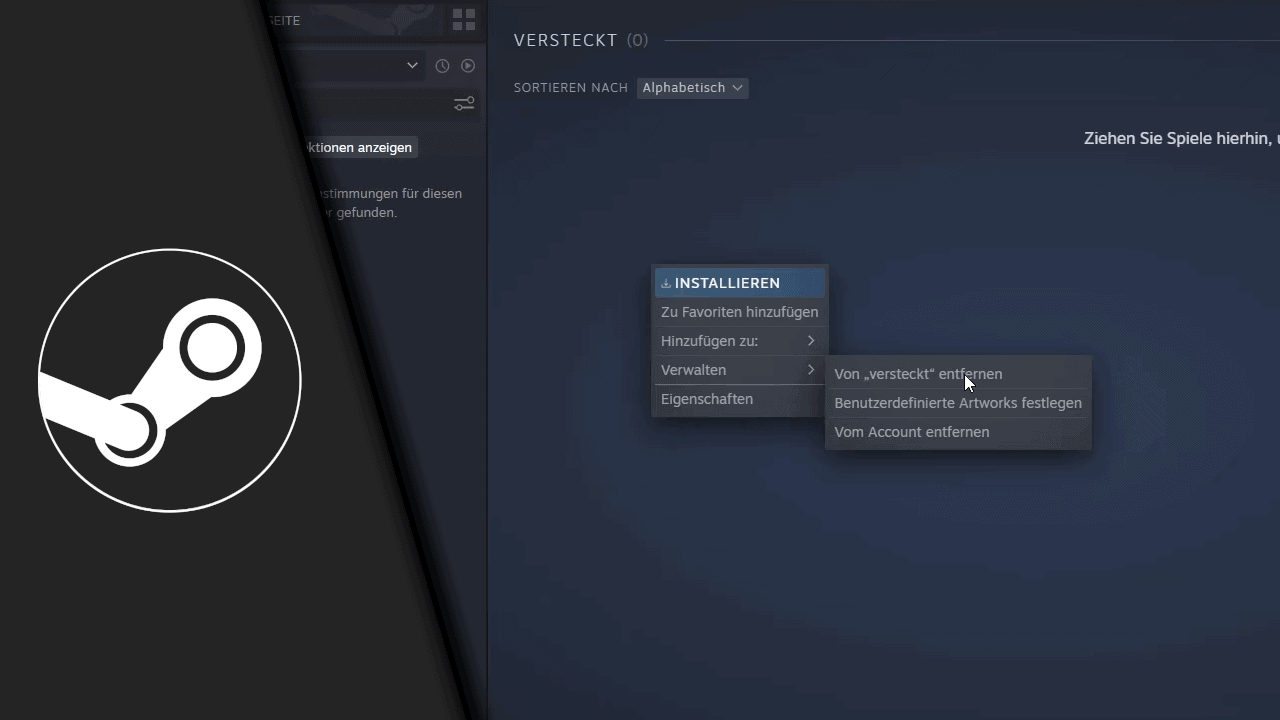
Task: Open advanced filters via the sliders icon
Action: pos(463,103)
